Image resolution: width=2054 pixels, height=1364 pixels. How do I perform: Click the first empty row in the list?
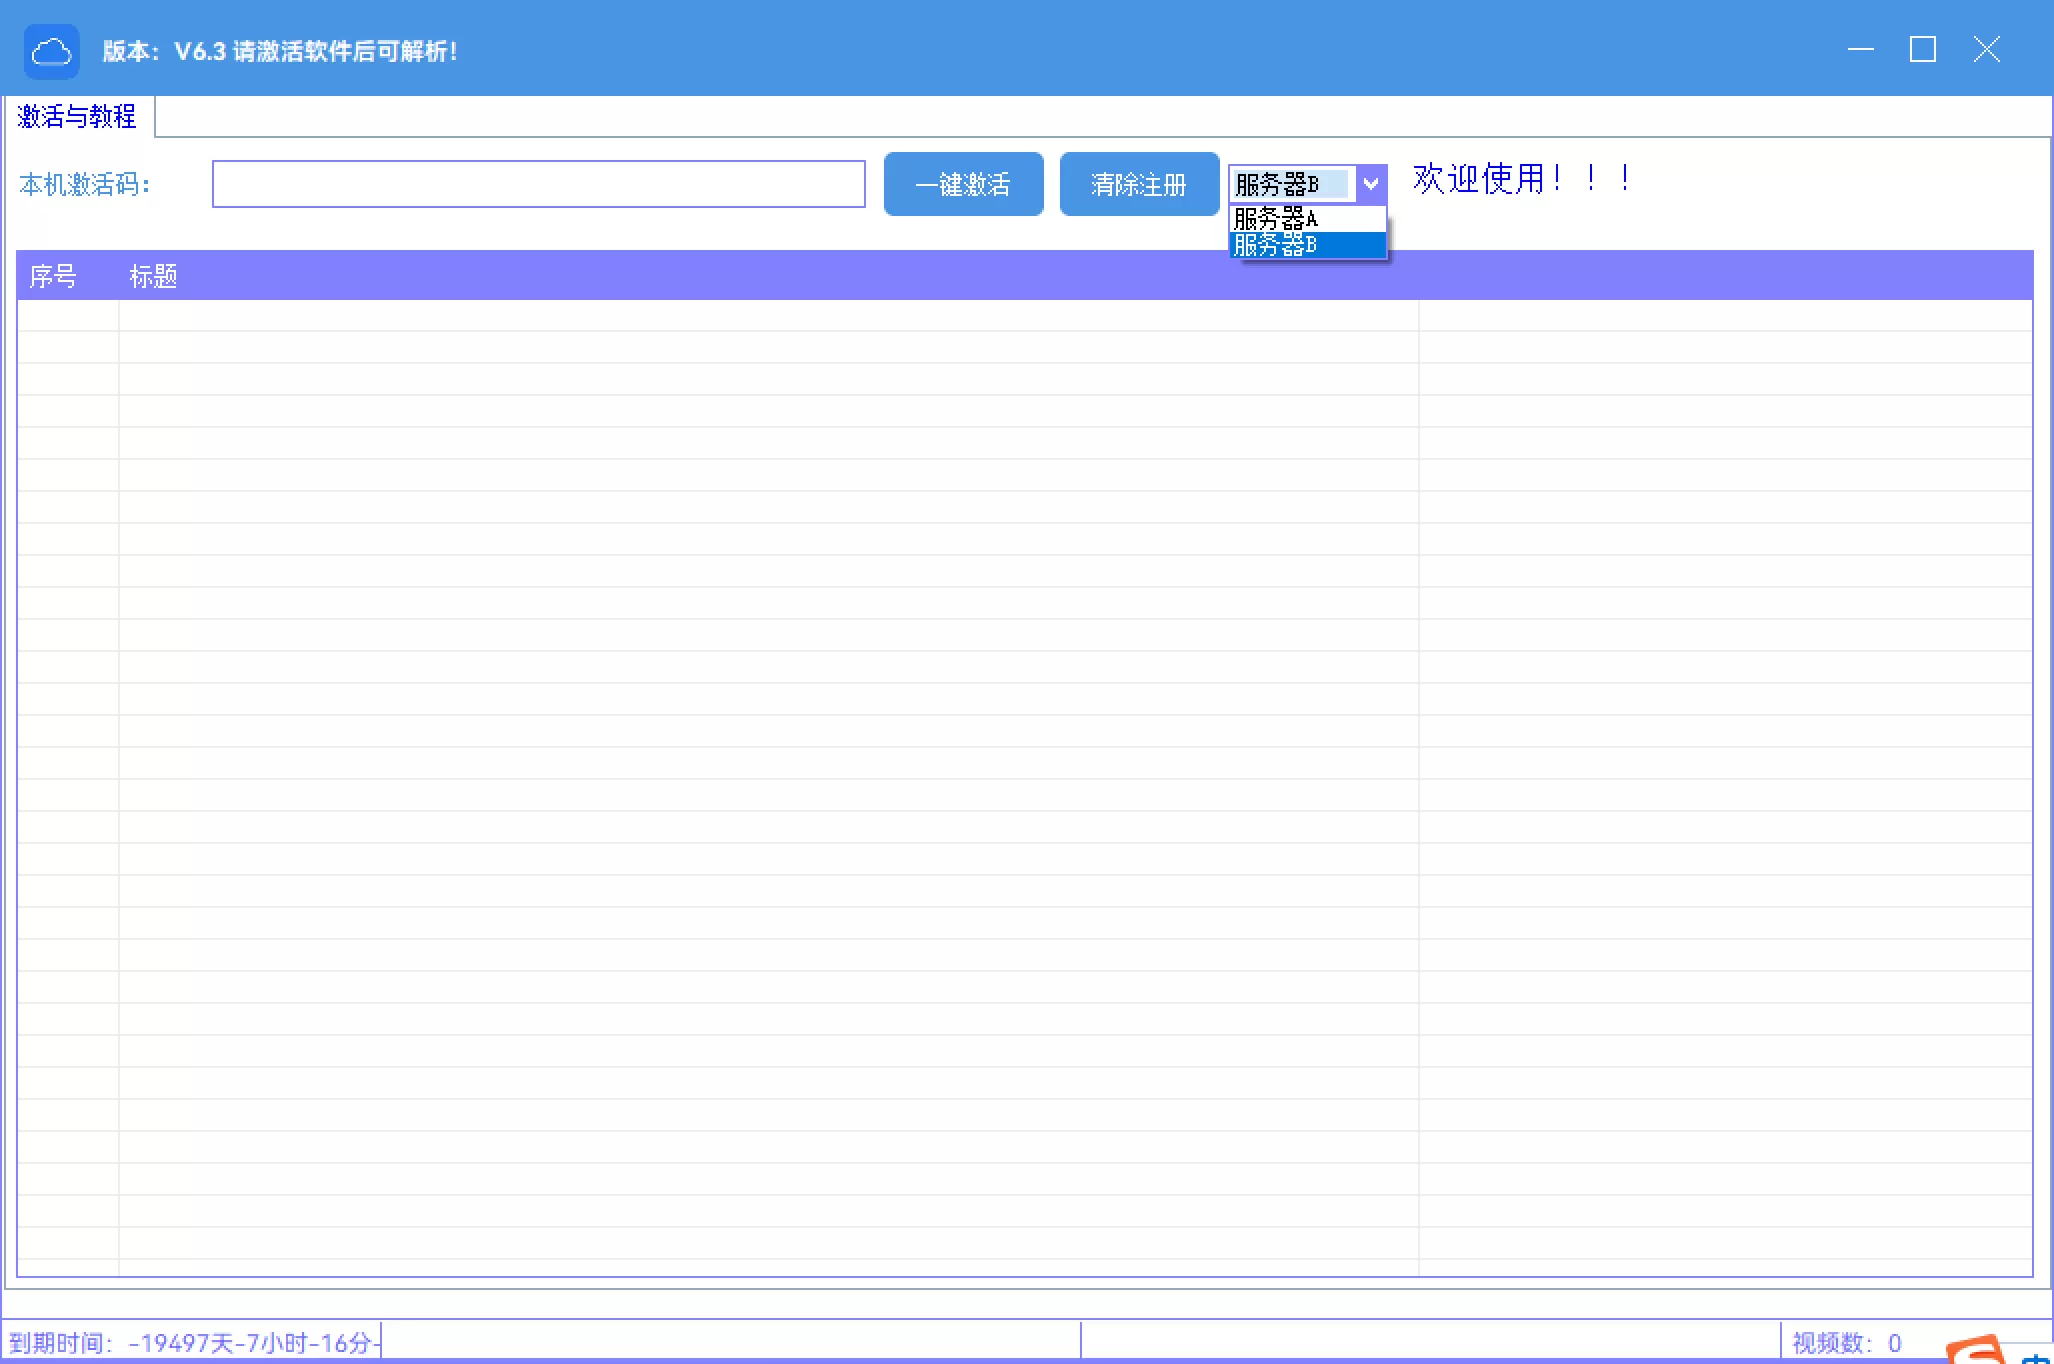click(x=700, y=316)
